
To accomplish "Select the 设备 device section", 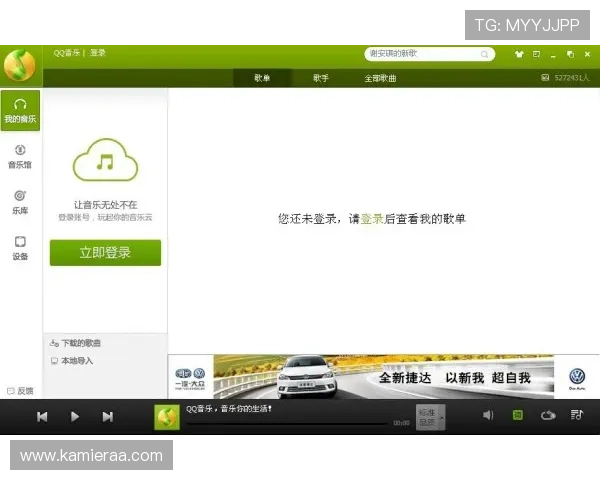I will (20, 247).
